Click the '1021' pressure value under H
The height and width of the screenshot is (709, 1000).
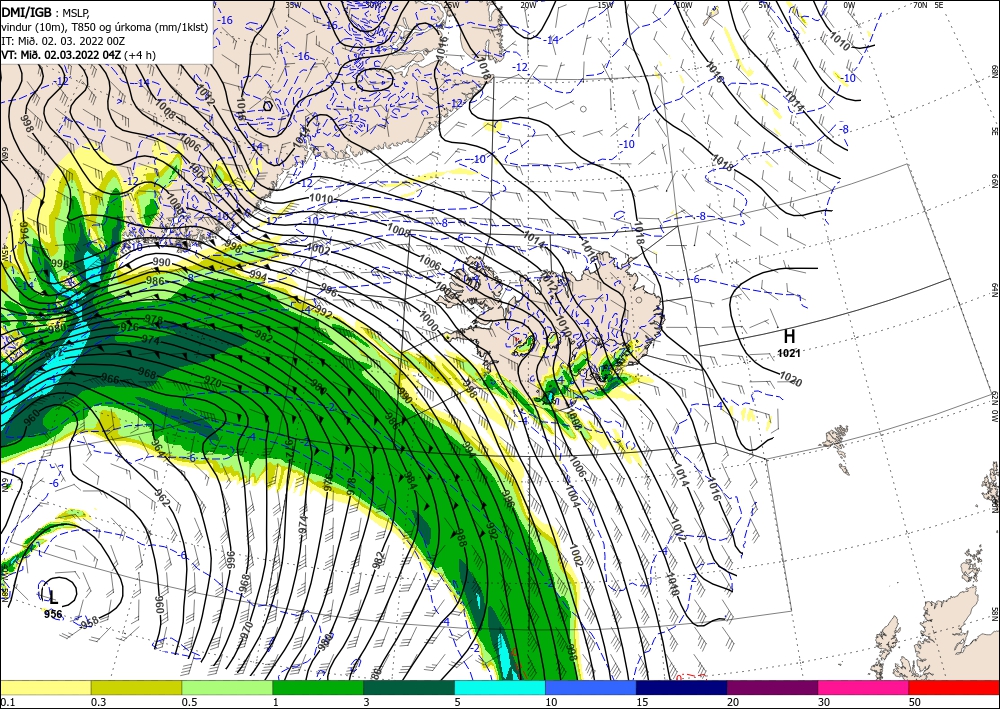(x=789, y=353)
